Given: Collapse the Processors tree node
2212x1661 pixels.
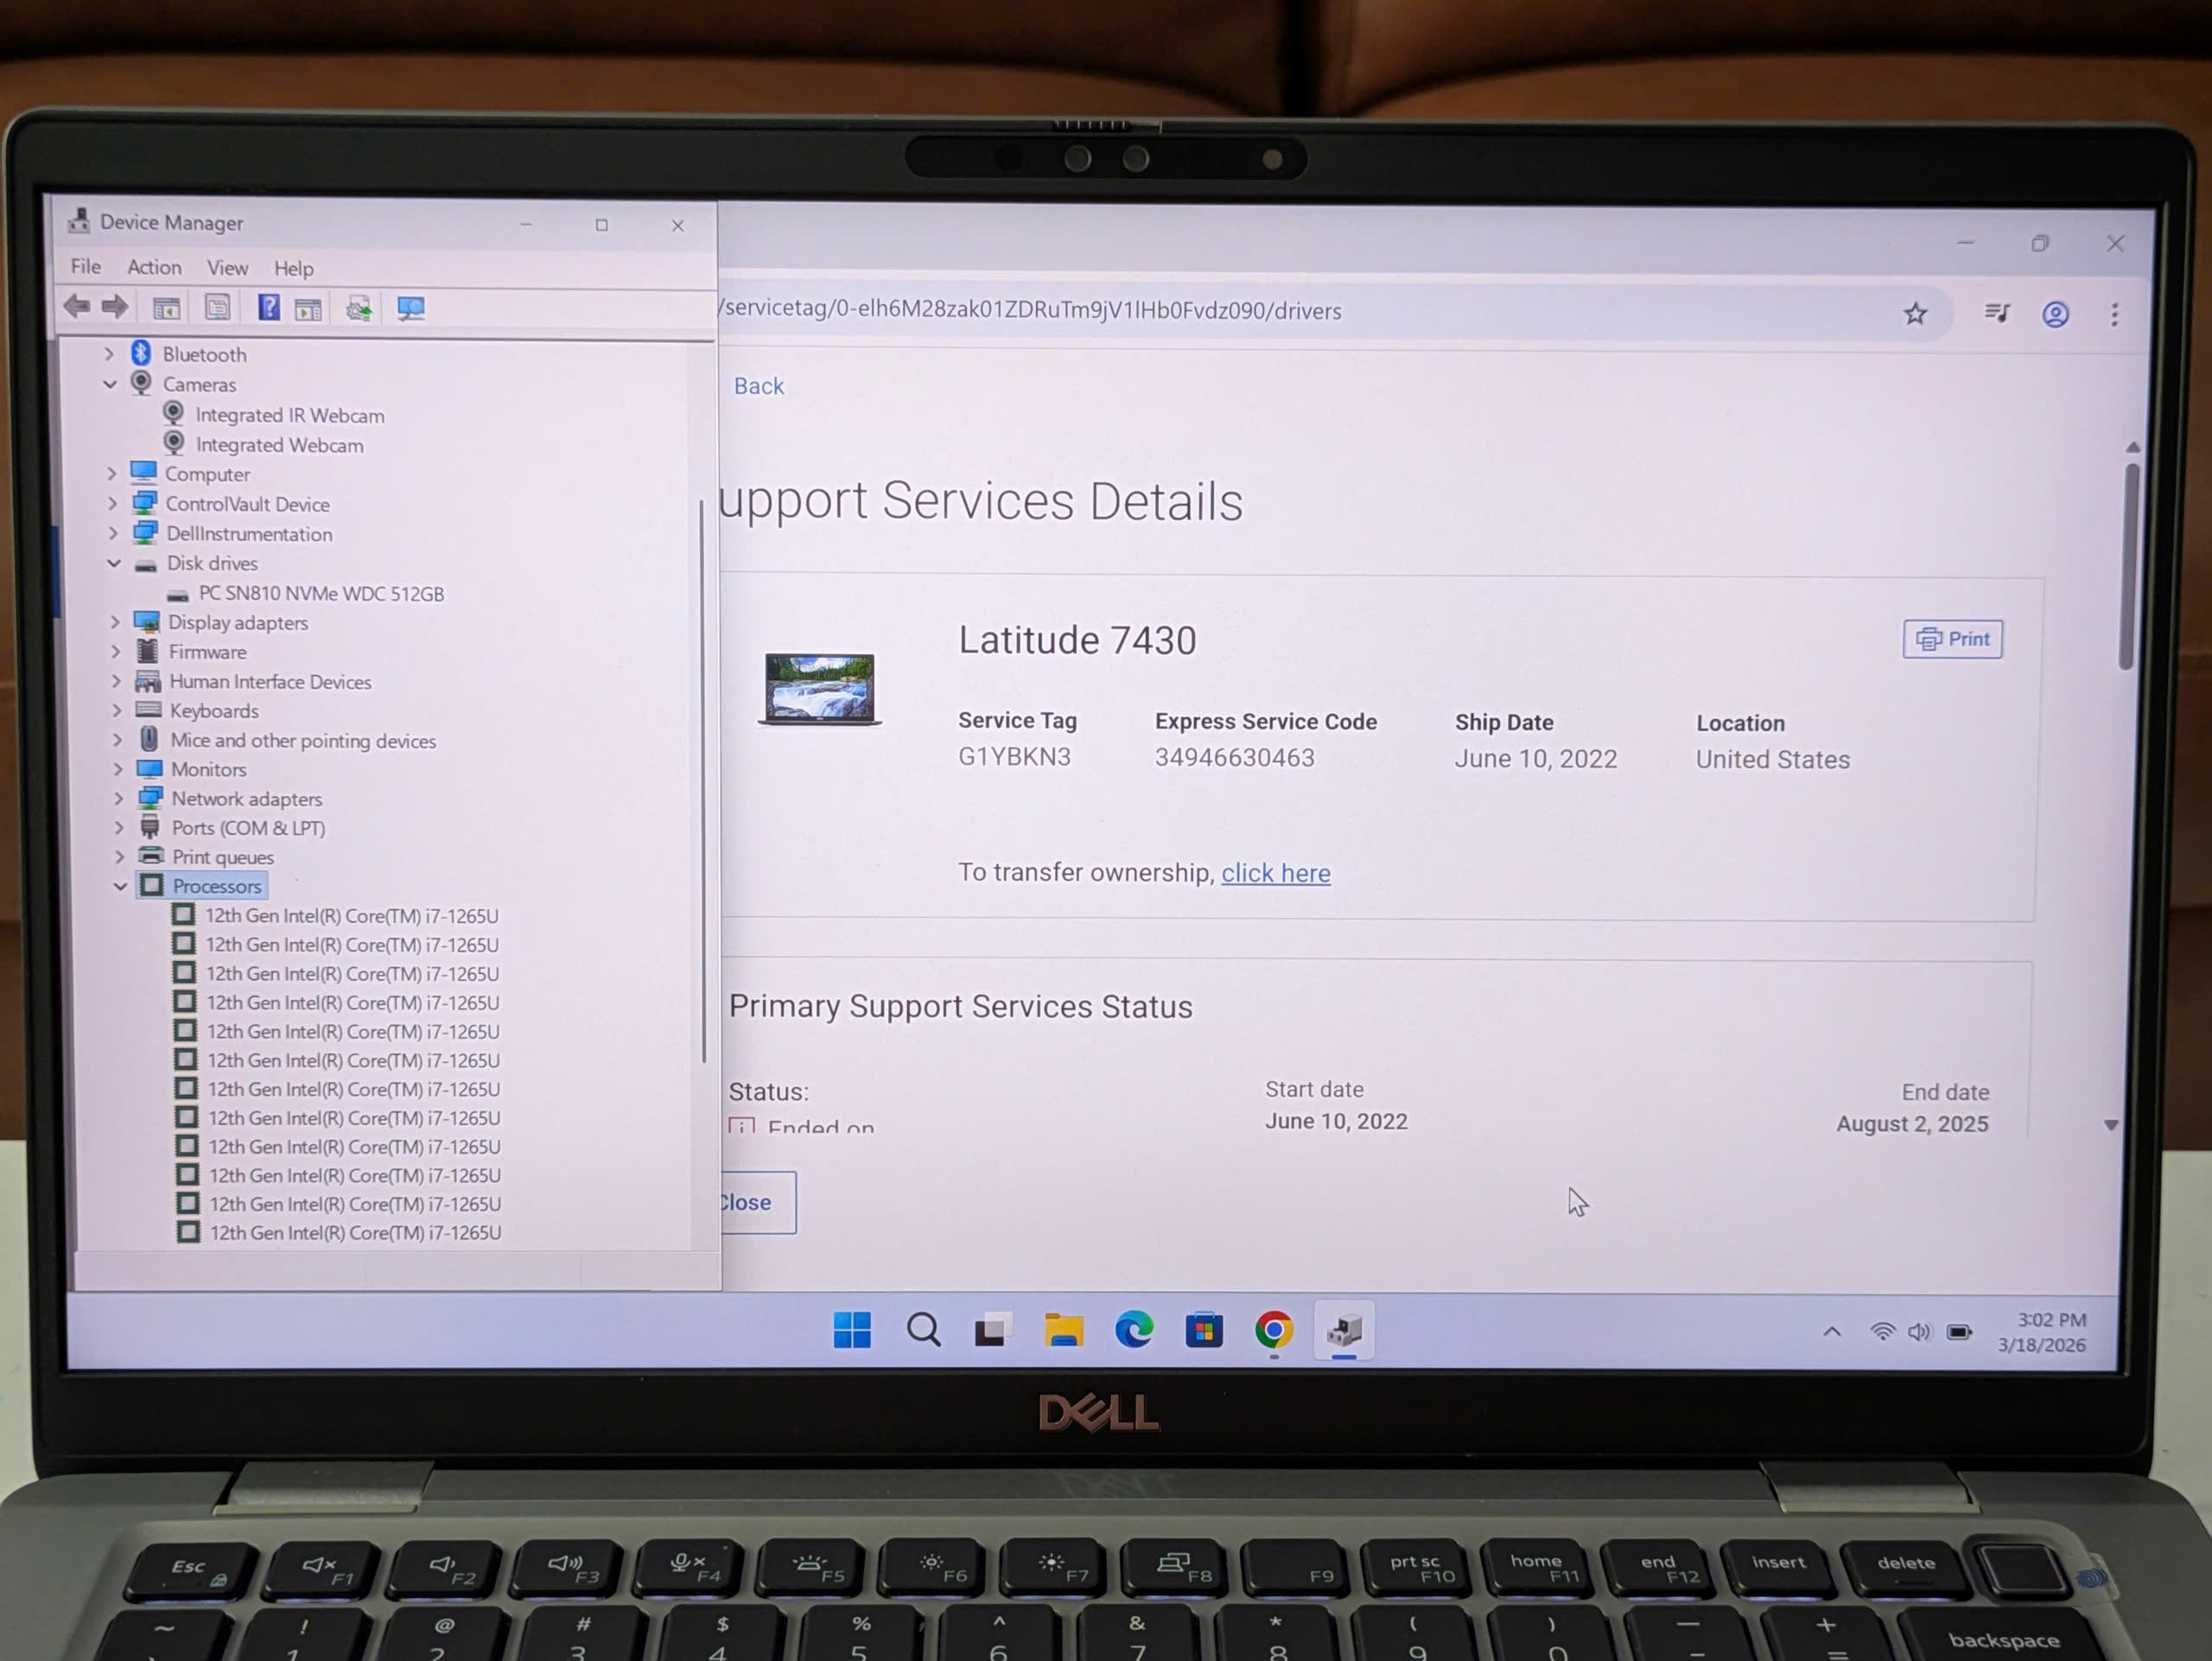Looking at the screenshot, I should pyautogui.click(x=120, y=886).
